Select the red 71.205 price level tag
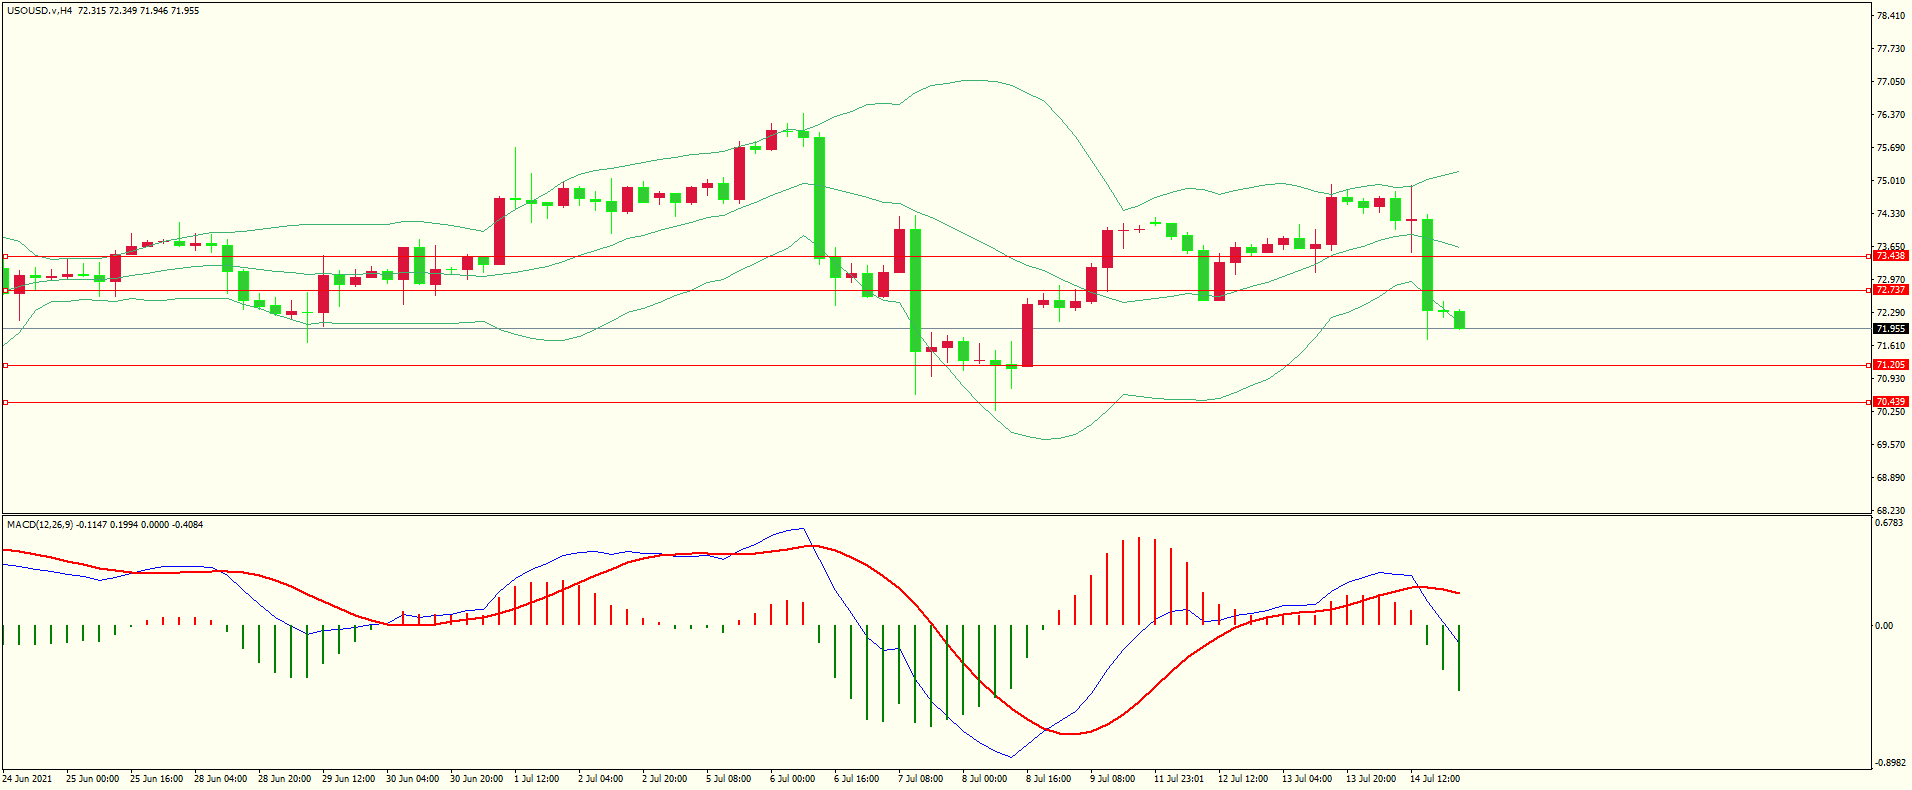The width and height of the screenshot is (1912, 790). coord(1891,365)
